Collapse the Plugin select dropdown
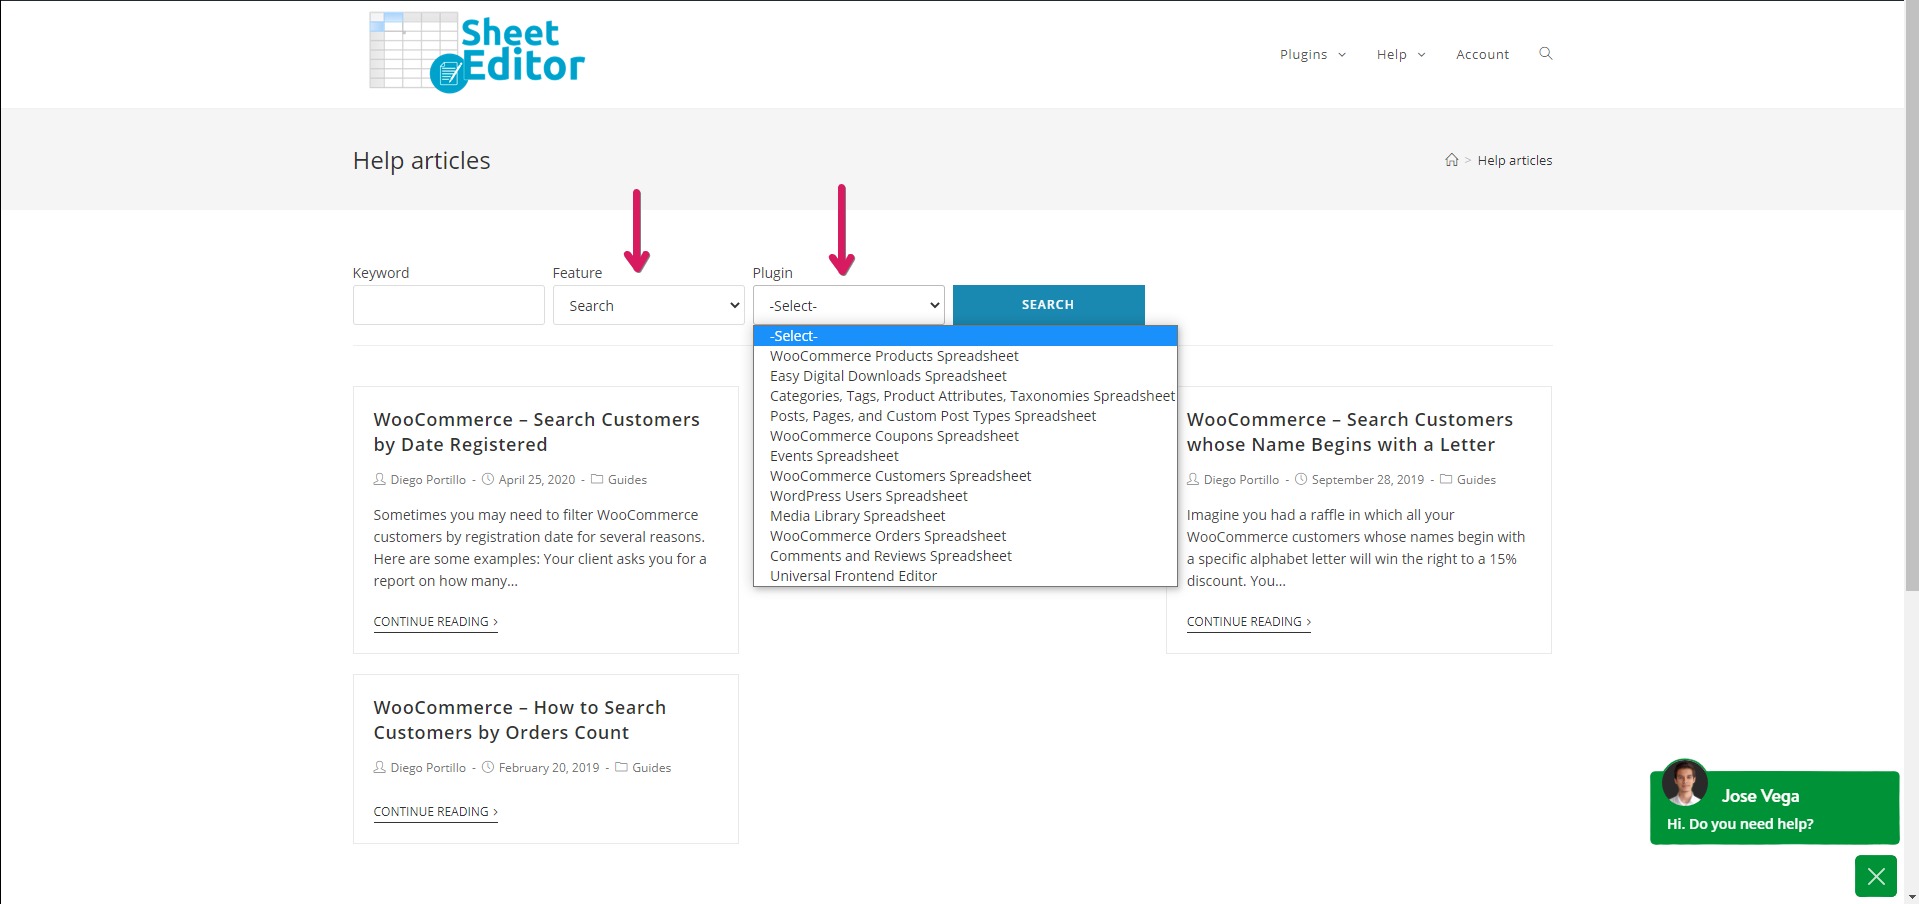The height and width of the screenshot is (904, 1919). tap(848, 306)
